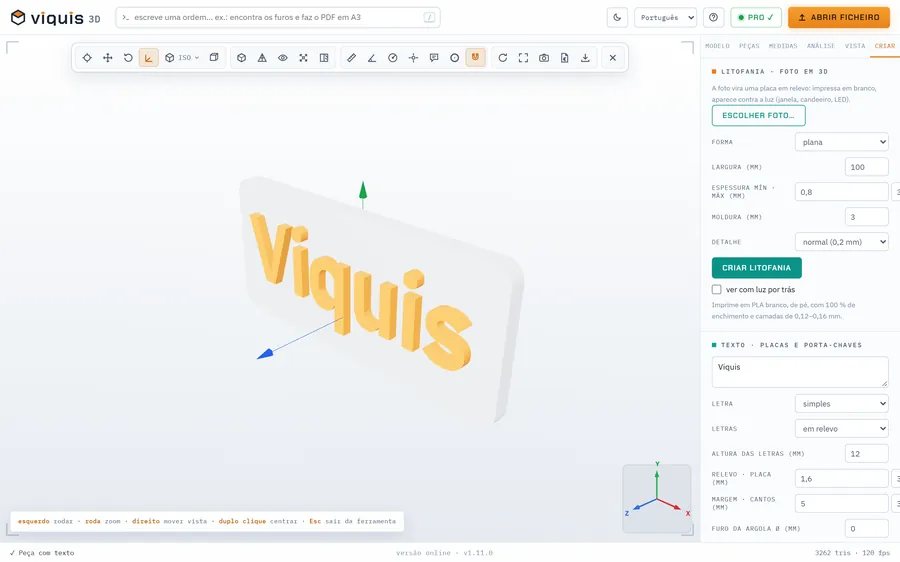This screenshot has width=900, height=562.
Task: Click the section panel icon
Action: click(x=324, y=57)
